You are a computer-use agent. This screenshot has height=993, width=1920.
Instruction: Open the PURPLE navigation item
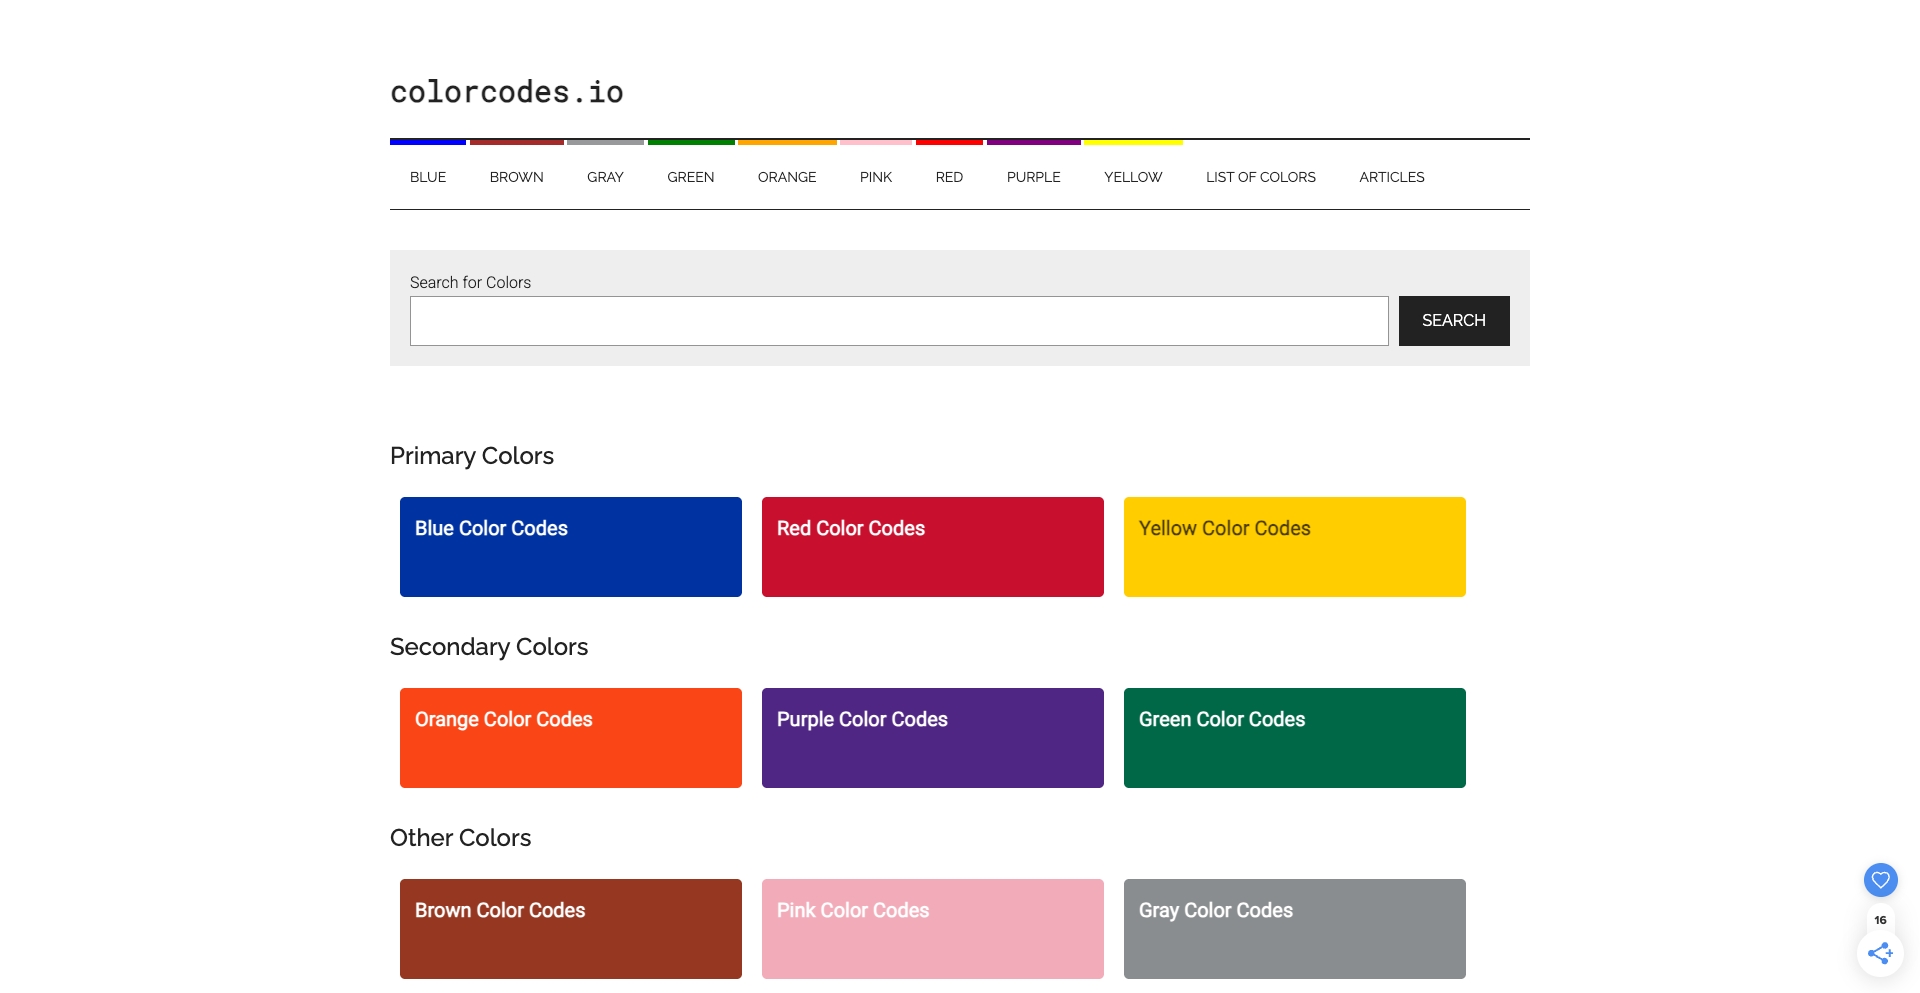[x=1033, y=177]
